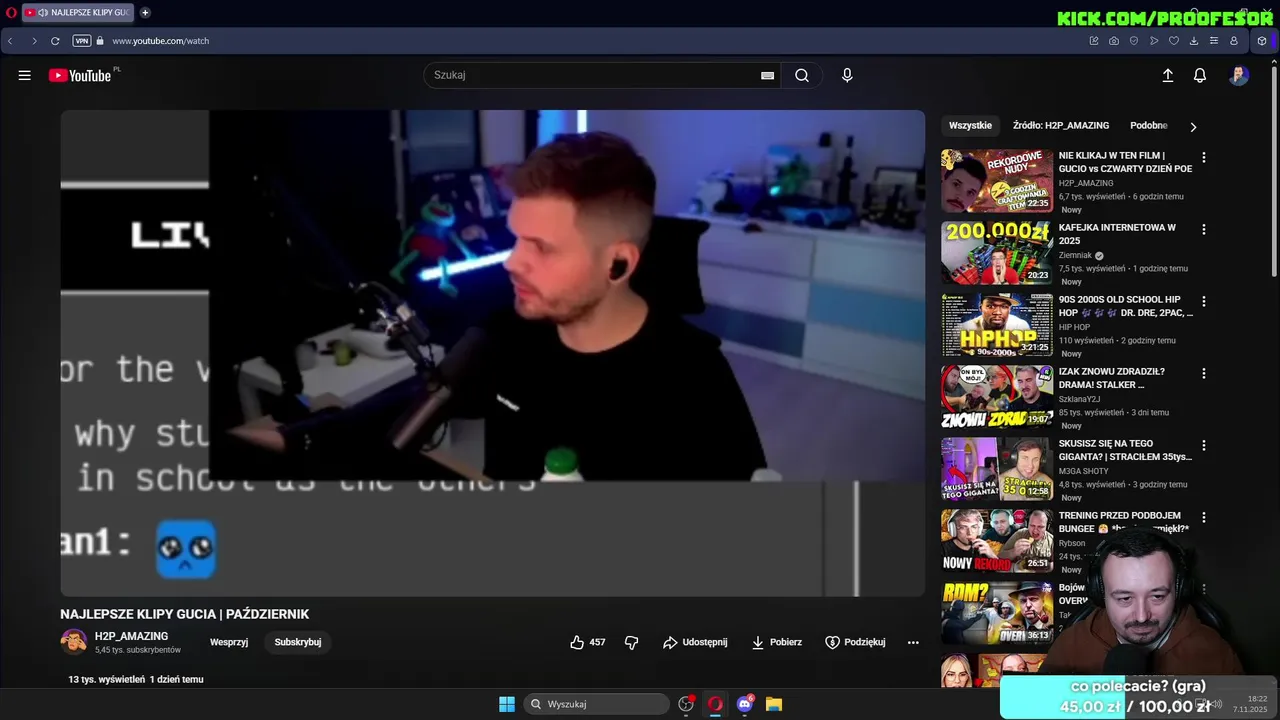Play the 90S 2000S OLD SCHOOL HIP HOP thumbnail
Screen dimensions: 1280x720
point(996,325)
